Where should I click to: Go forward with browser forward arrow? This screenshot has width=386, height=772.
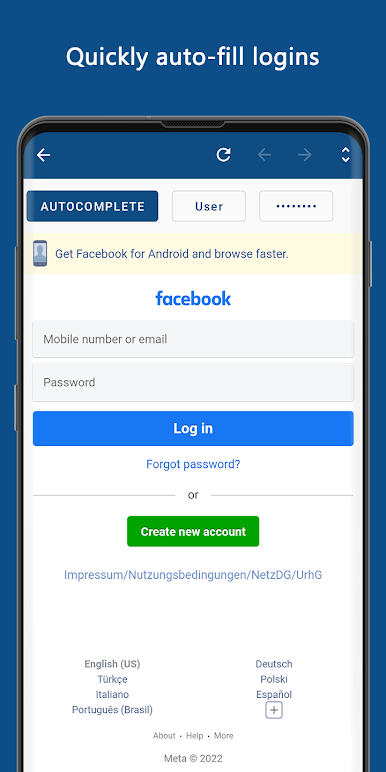tap(305, 155)
